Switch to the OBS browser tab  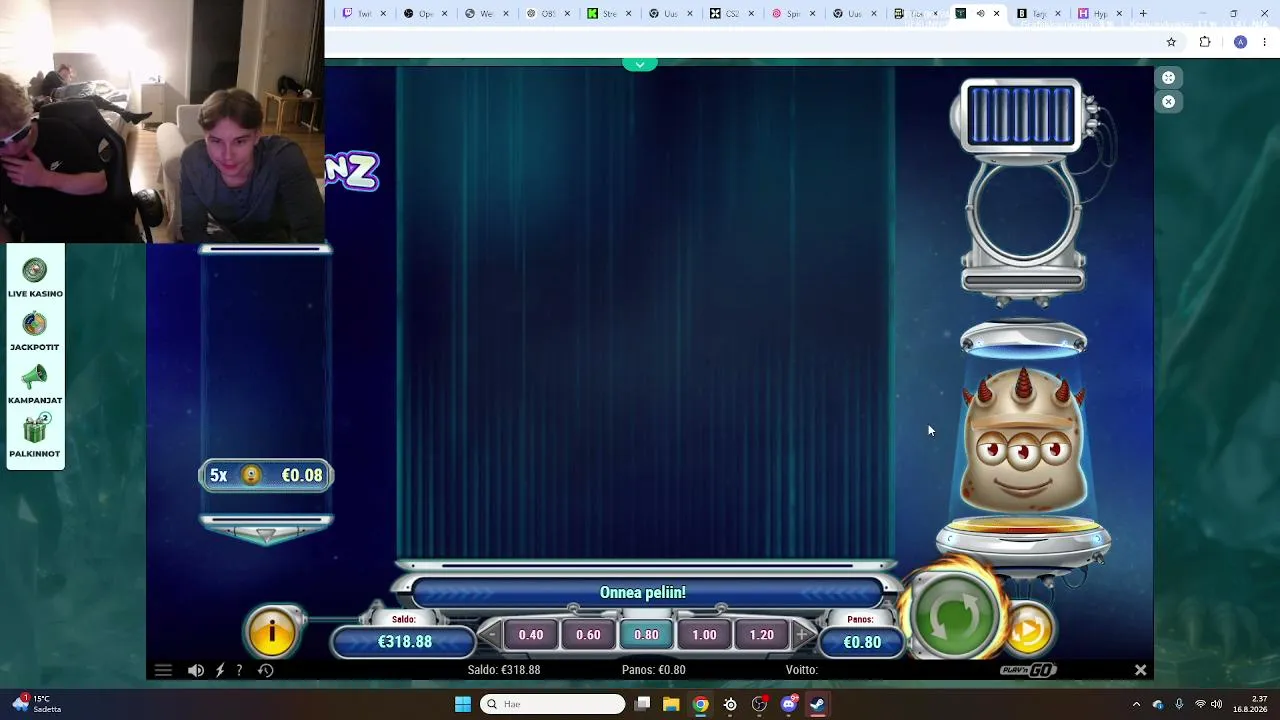point(549,14)
